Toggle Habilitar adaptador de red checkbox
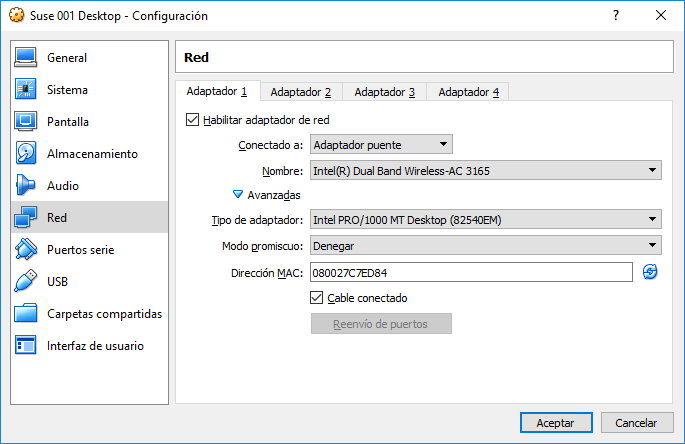685x444 pixels. (x=193, y=120)
